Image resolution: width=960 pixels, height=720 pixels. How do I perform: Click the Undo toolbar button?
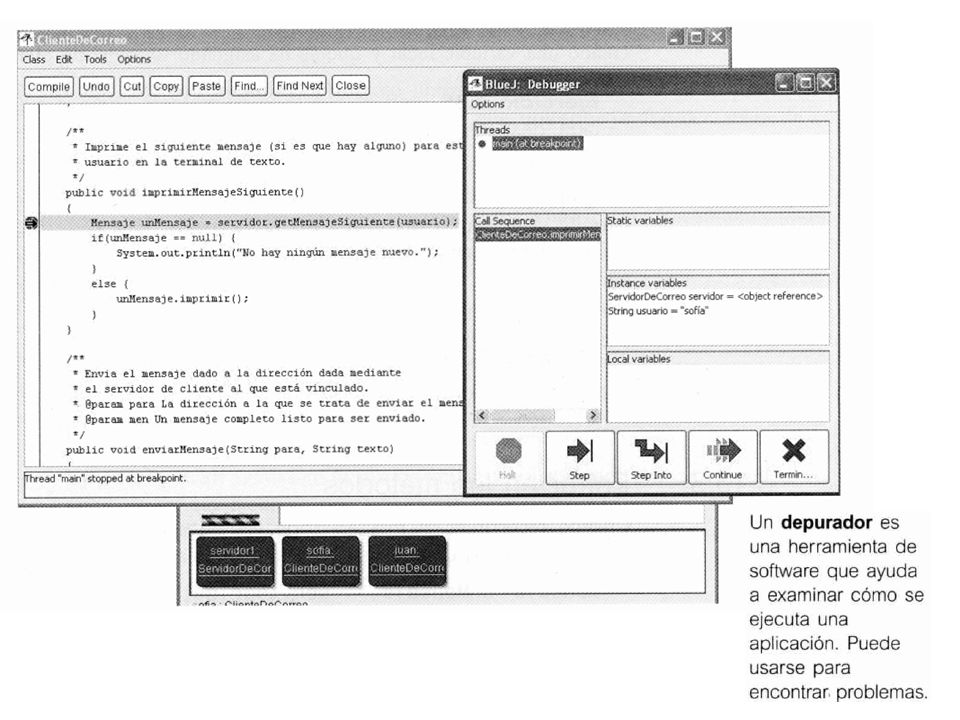point(96,86)
